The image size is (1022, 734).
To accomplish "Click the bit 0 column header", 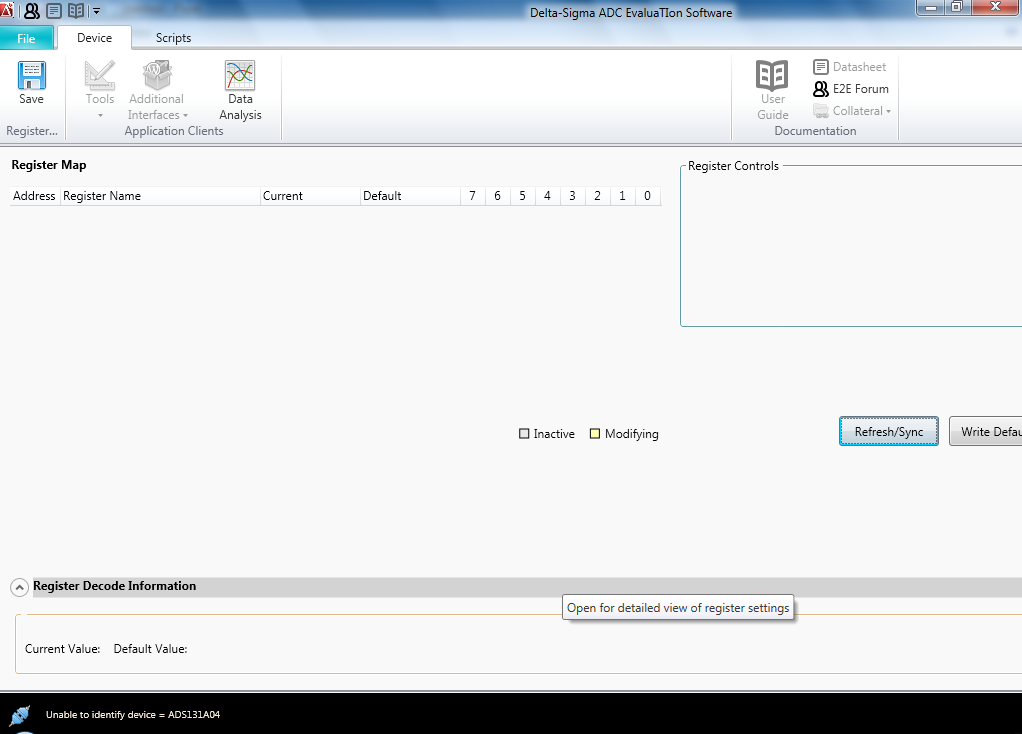I will (647, 196).
